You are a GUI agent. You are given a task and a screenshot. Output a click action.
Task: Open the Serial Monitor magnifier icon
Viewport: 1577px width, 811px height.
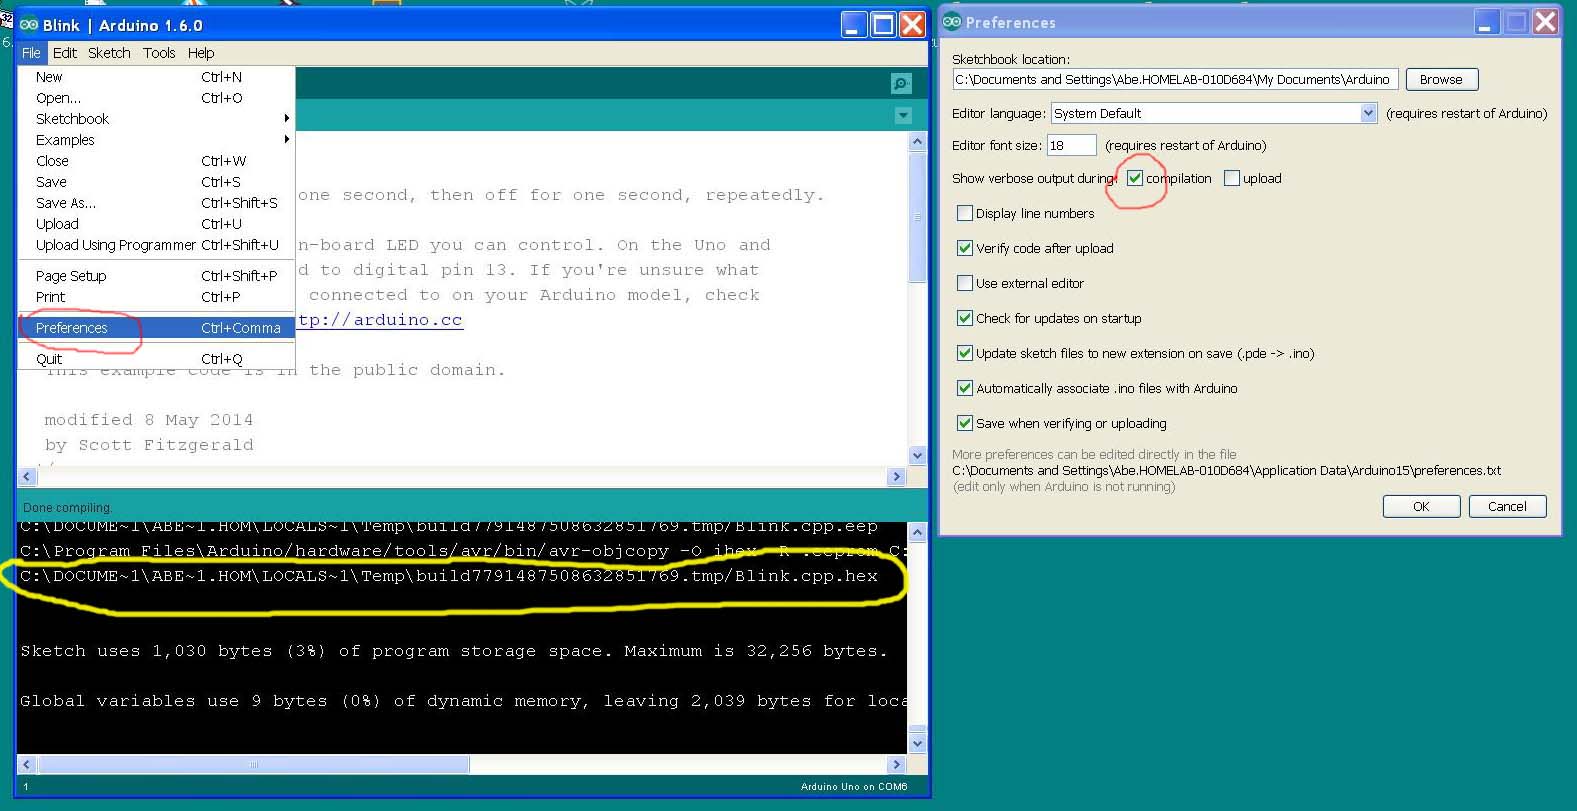coord(901,84)
